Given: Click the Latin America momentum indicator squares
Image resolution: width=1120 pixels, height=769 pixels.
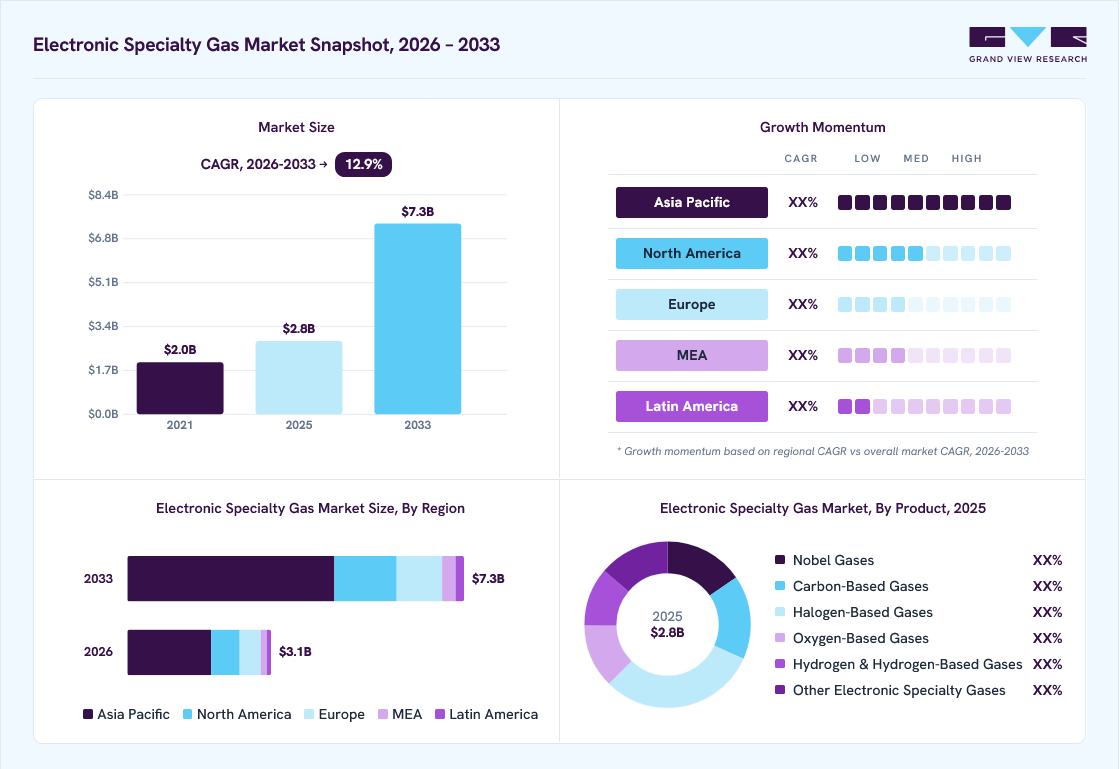Looking at the screenshot, I should click(924, 406).
